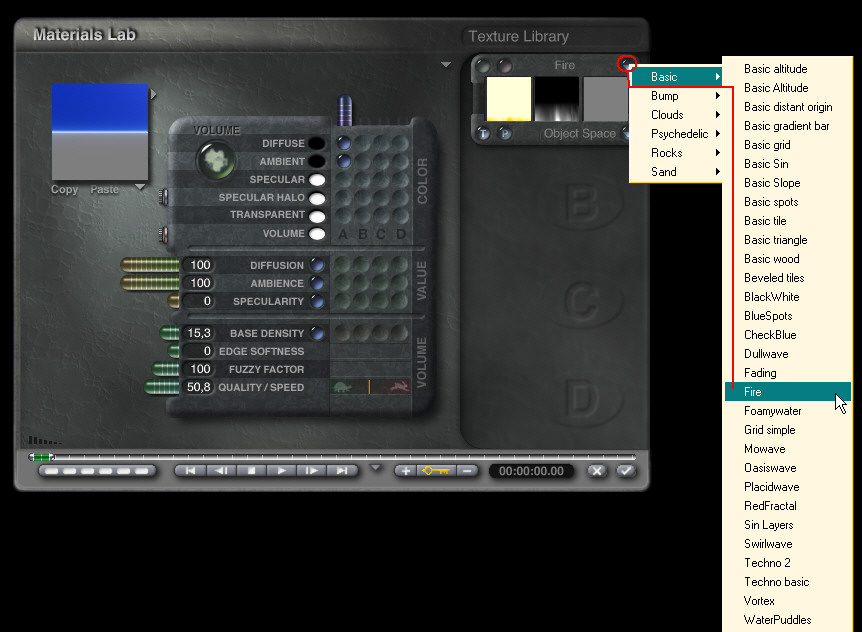Viewport: 862px width, 632px height.
Task: Jump to first frame in animation controls
Action: (190, 471)
